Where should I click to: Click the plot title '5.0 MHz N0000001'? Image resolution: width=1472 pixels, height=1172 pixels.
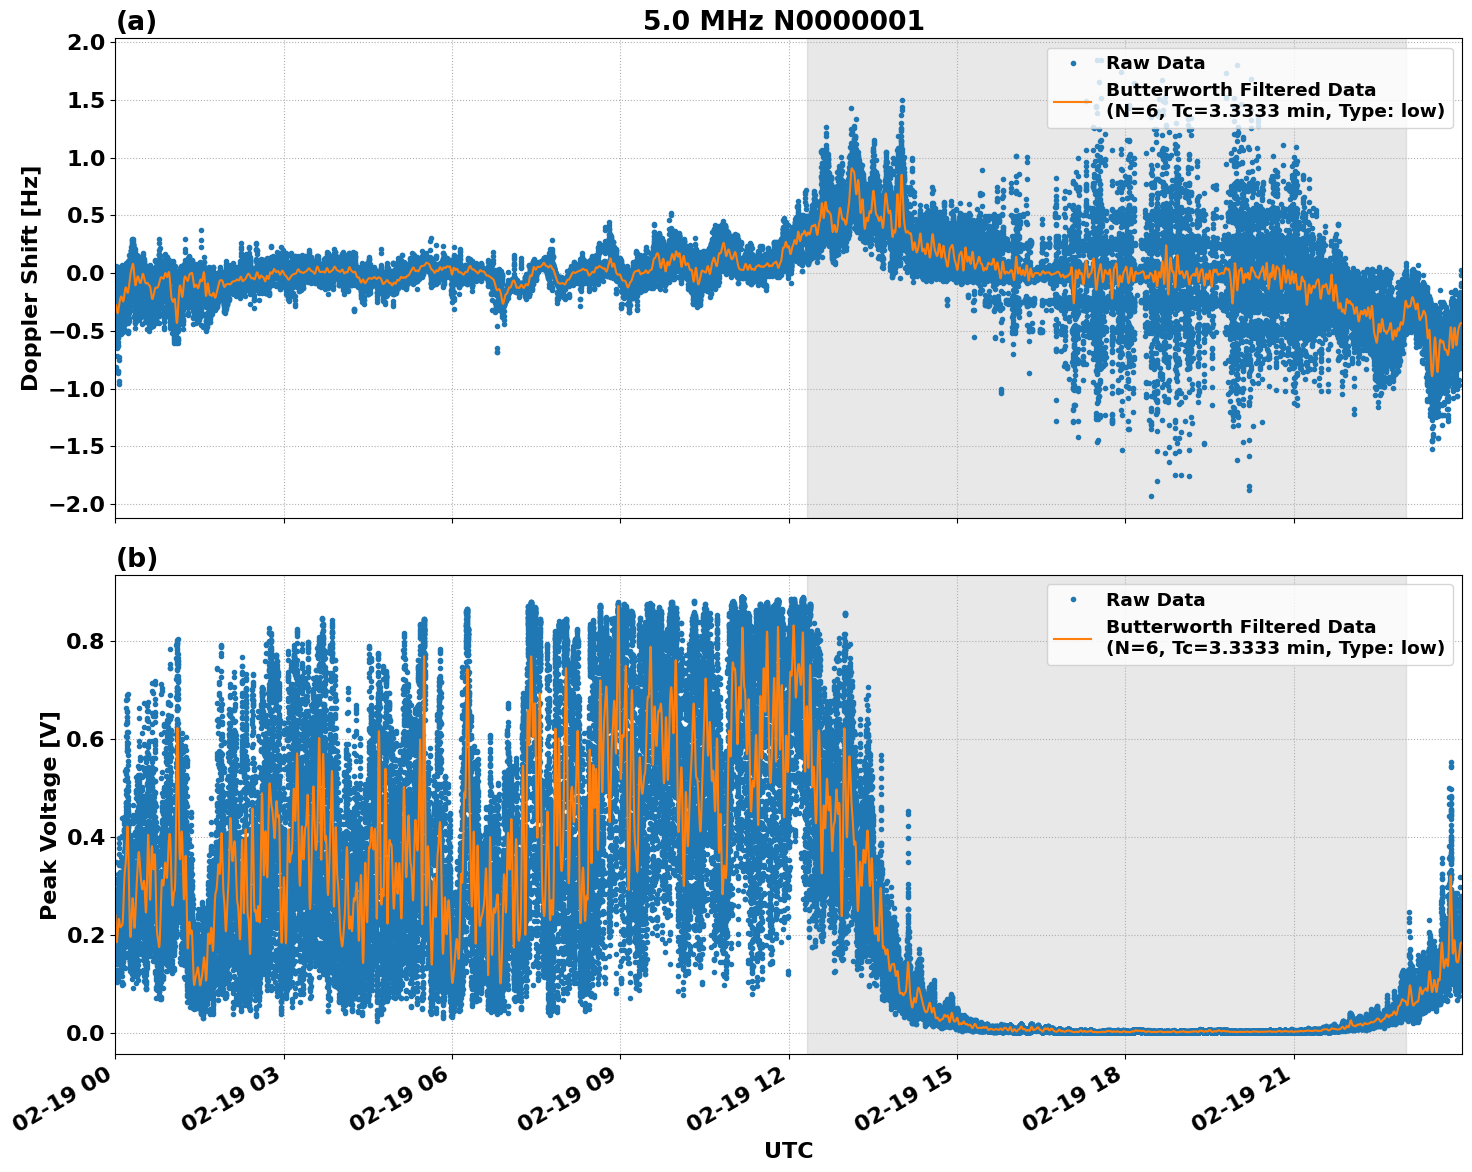(x=780, y=20)
